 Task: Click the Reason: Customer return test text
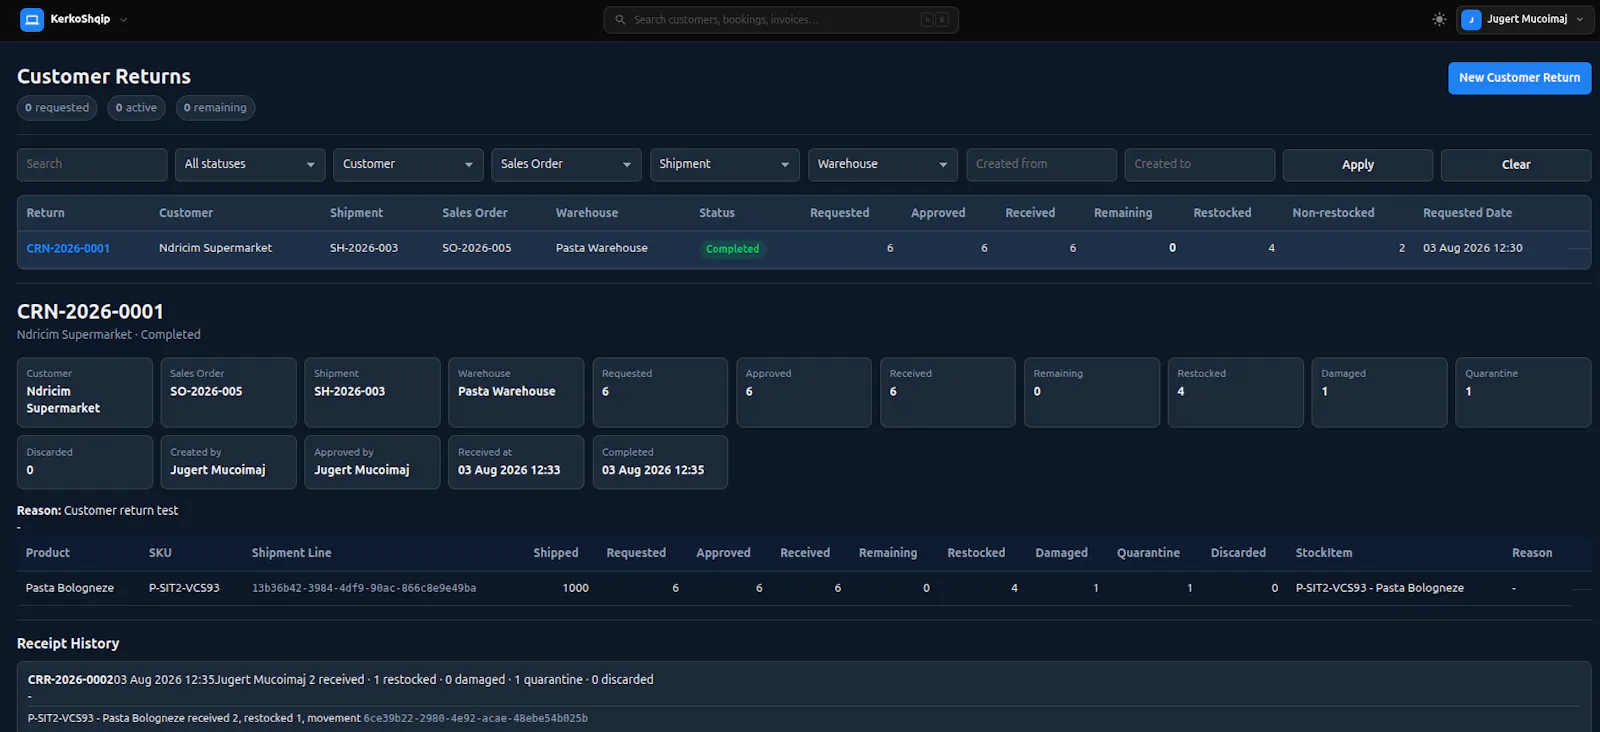click(x=97, y=510)
